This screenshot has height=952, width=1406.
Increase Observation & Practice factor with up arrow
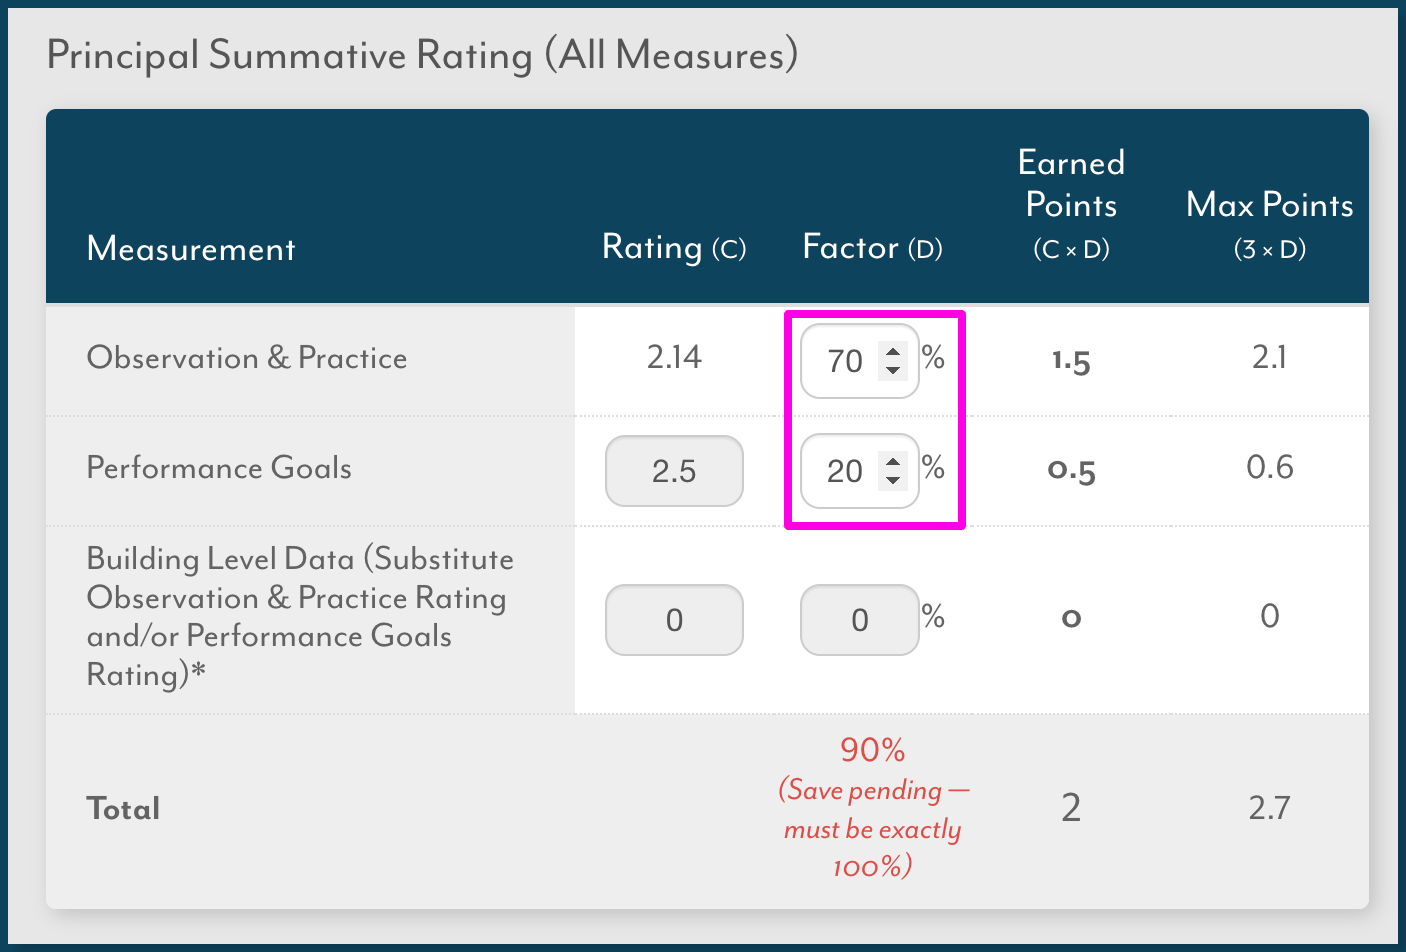point(893,352)
